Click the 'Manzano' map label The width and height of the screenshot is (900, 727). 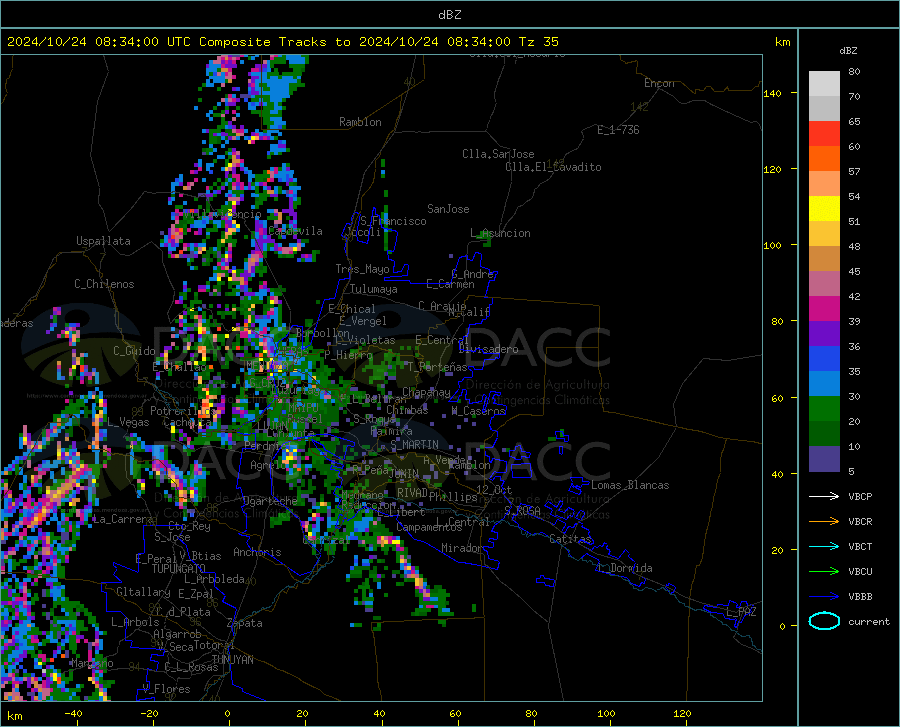tap(92, 663)
